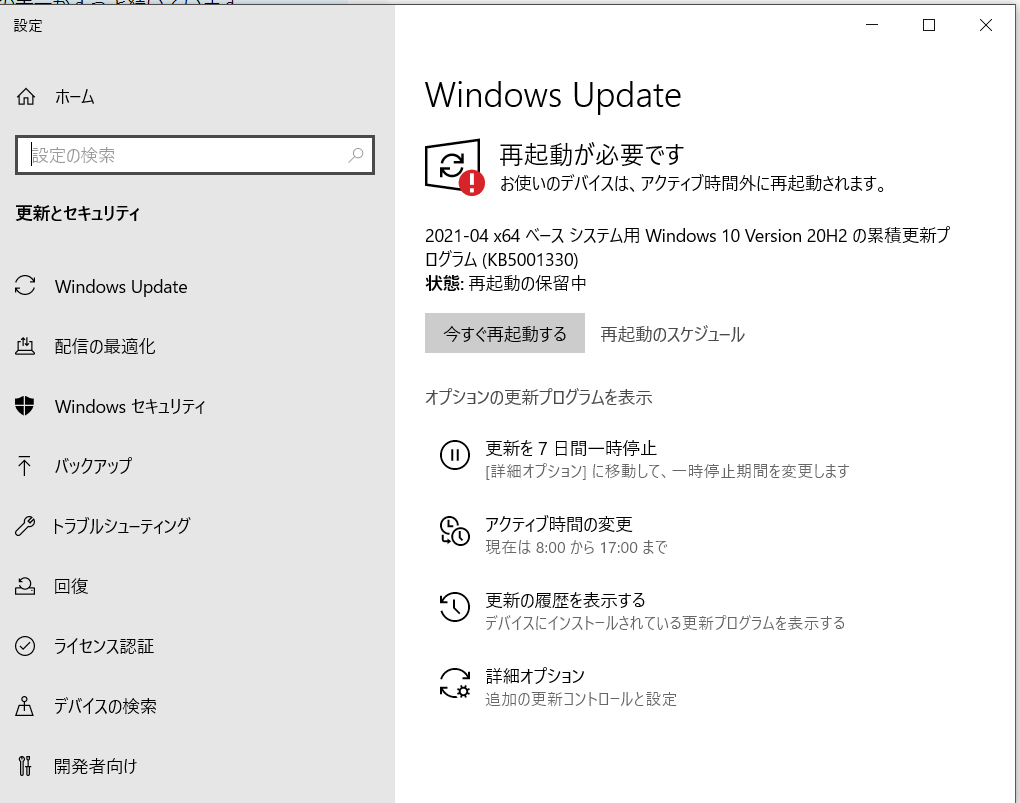Click the トラブルシューティング wrench icon
The width and height of the screenshot is (1020, 803).
point(25,525)
